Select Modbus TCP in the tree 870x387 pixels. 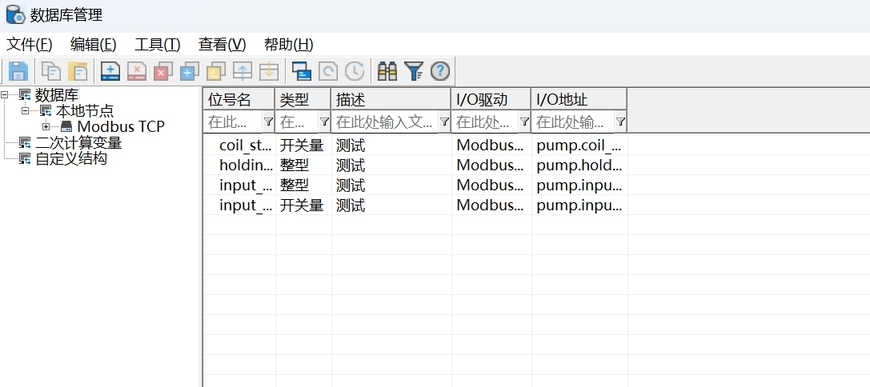(121, 127)
